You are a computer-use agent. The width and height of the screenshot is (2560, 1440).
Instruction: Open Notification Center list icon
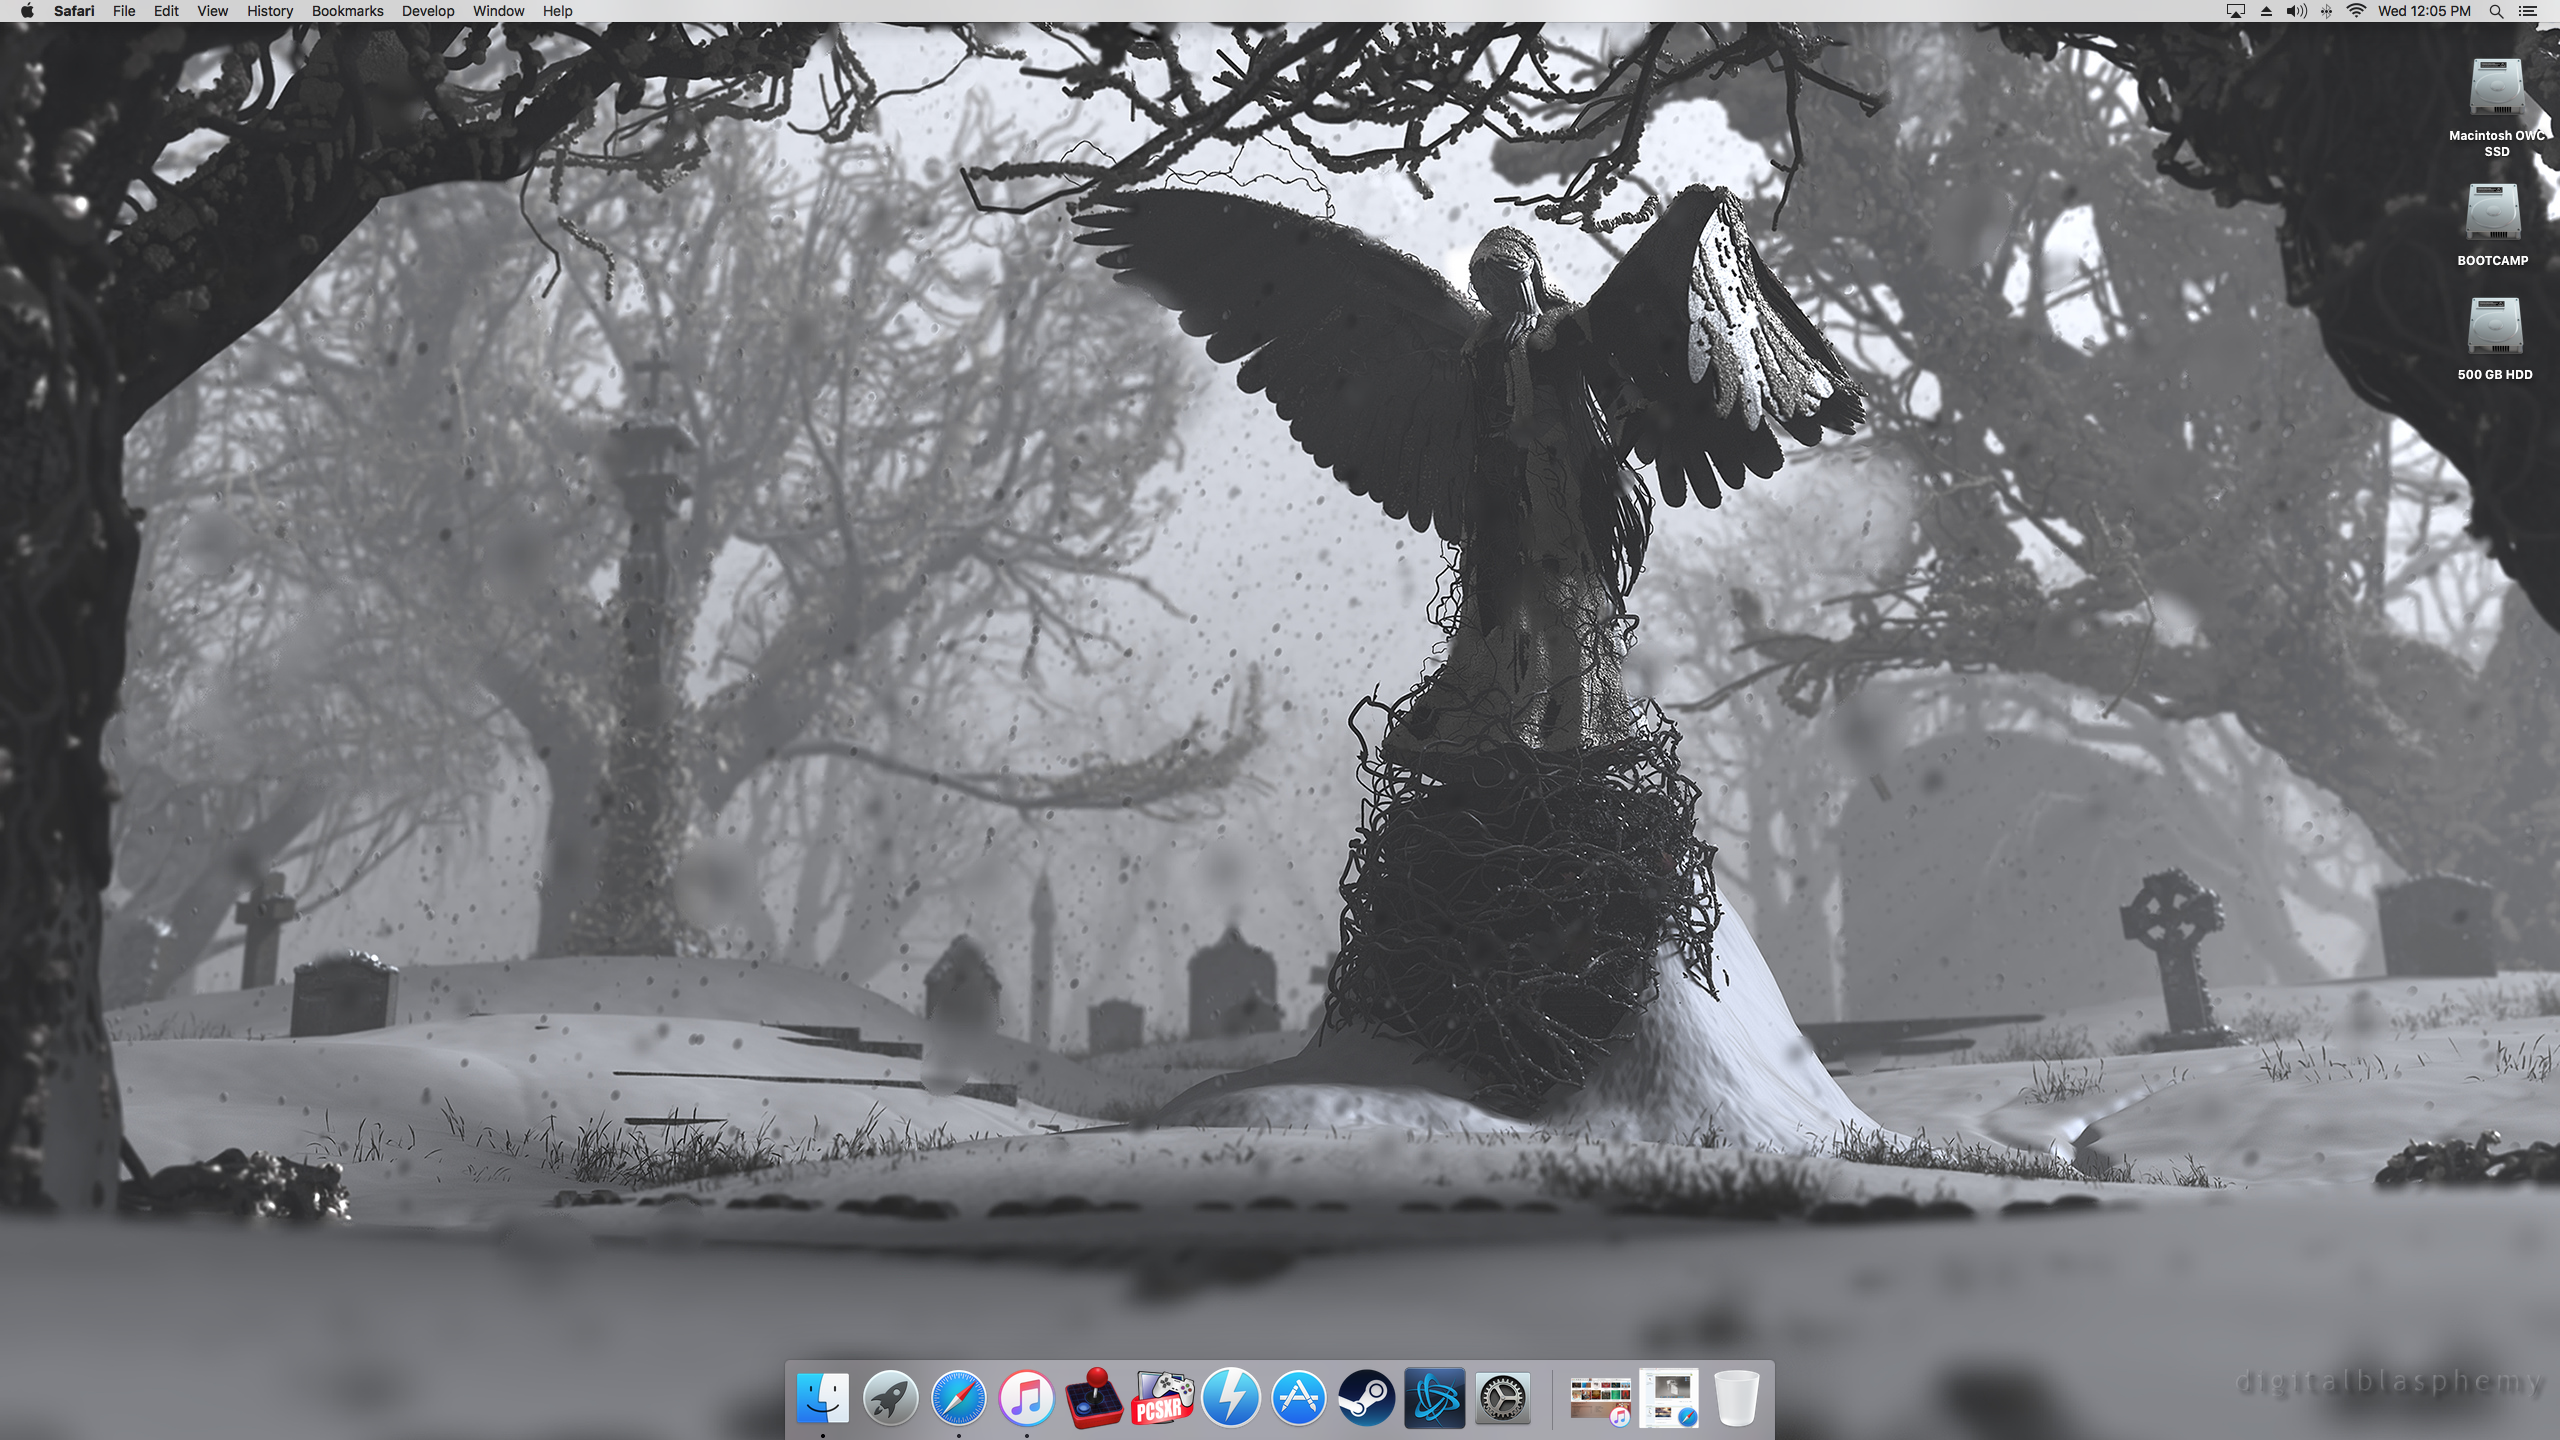pyautogui.click(x=2527, y=11)
